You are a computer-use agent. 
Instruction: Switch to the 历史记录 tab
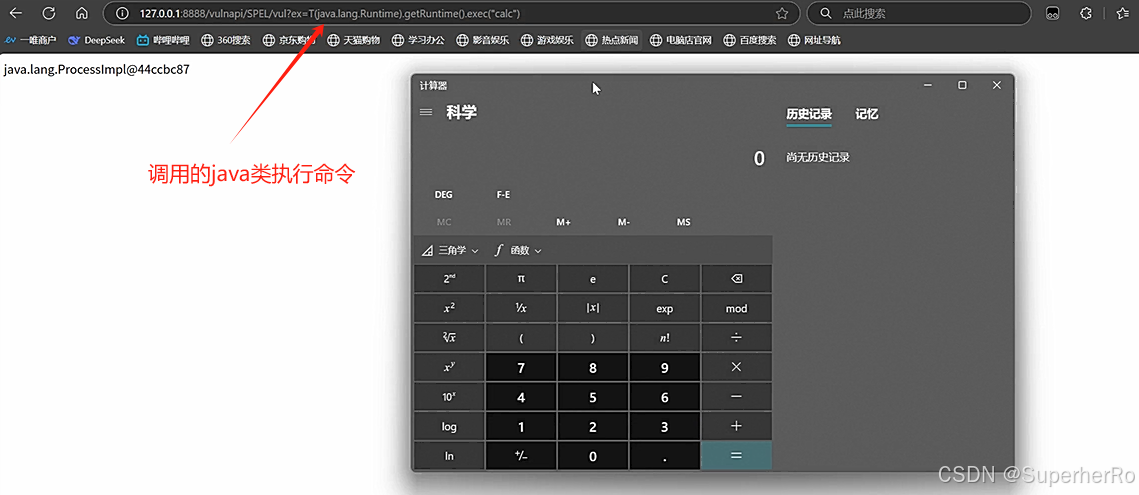click(x=808, y=114)
